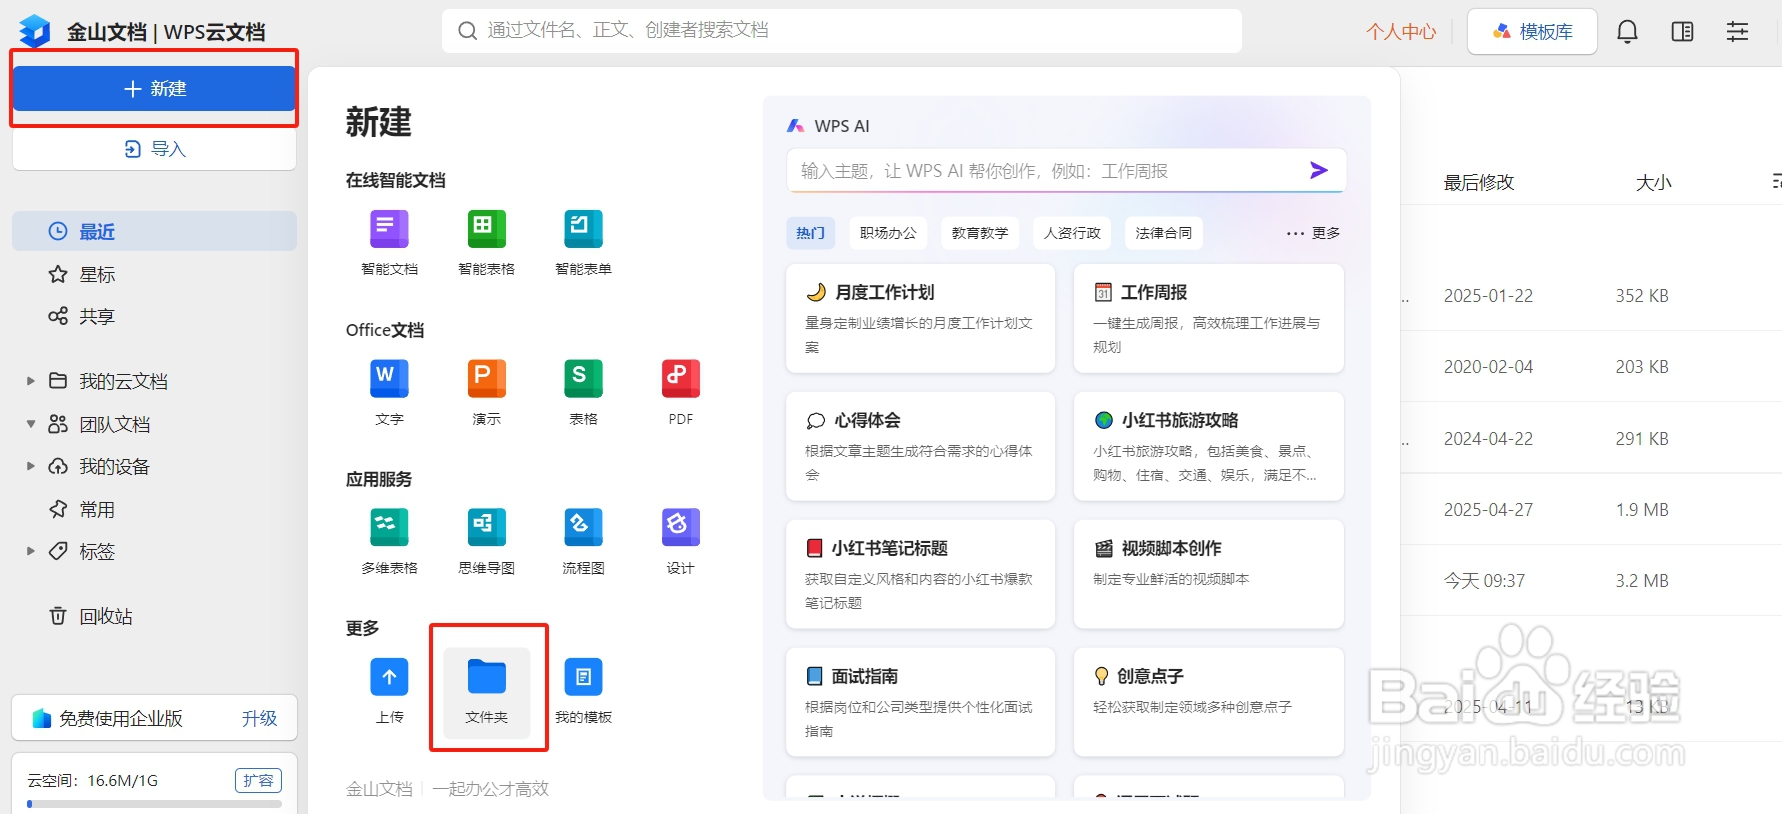Click 升级 to upgrade to enterprise
The width and height of the screenshot is (1782, 814).
pos(259,718)
